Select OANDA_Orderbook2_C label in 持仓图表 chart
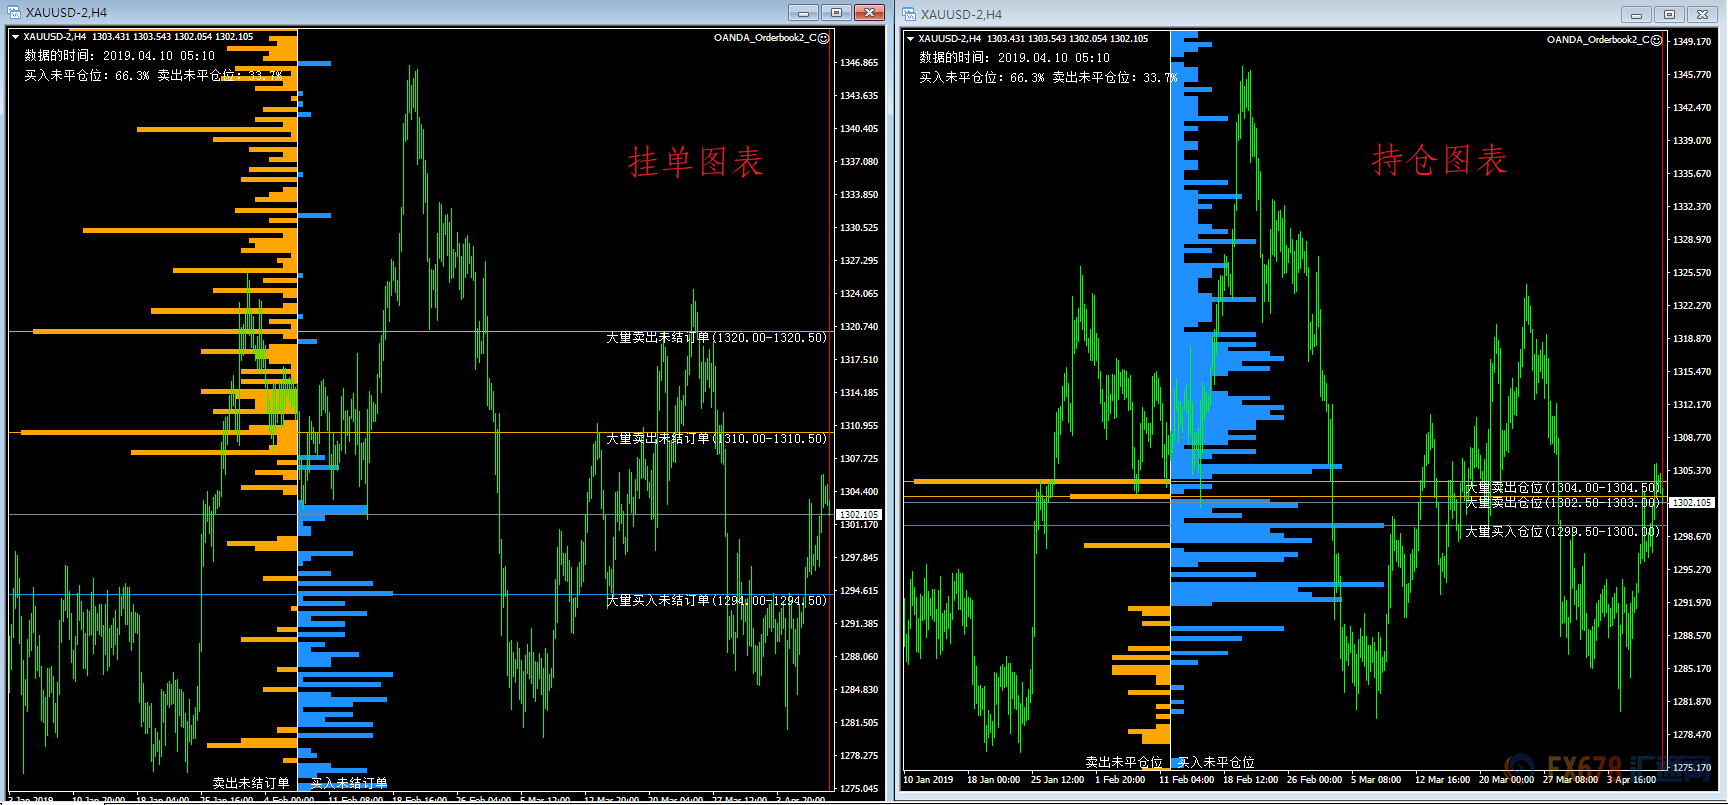The height and width of the screenshot is (805, 1728). click(x=1598, y=40)
